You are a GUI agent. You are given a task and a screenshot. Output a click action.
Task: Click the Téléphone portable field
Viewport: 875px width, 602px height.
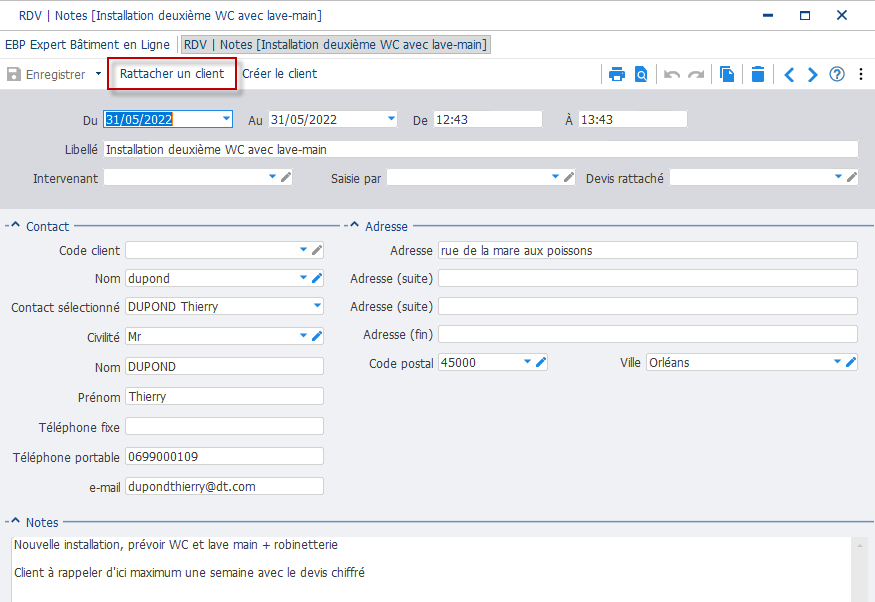pyautogui.click(x=224, y=456)
